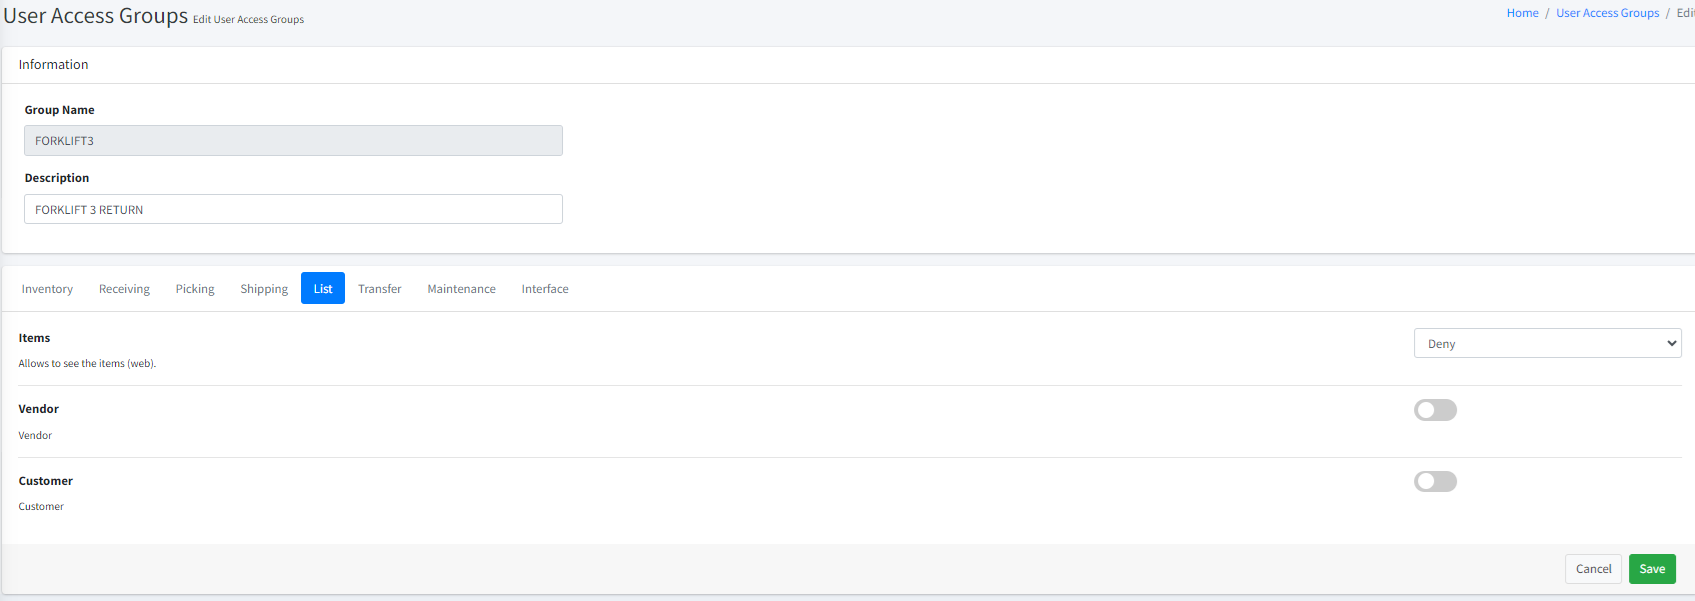Viewport: 1695px width, 601px height.
Task: Click the active List tab
Action: (323, 289)
